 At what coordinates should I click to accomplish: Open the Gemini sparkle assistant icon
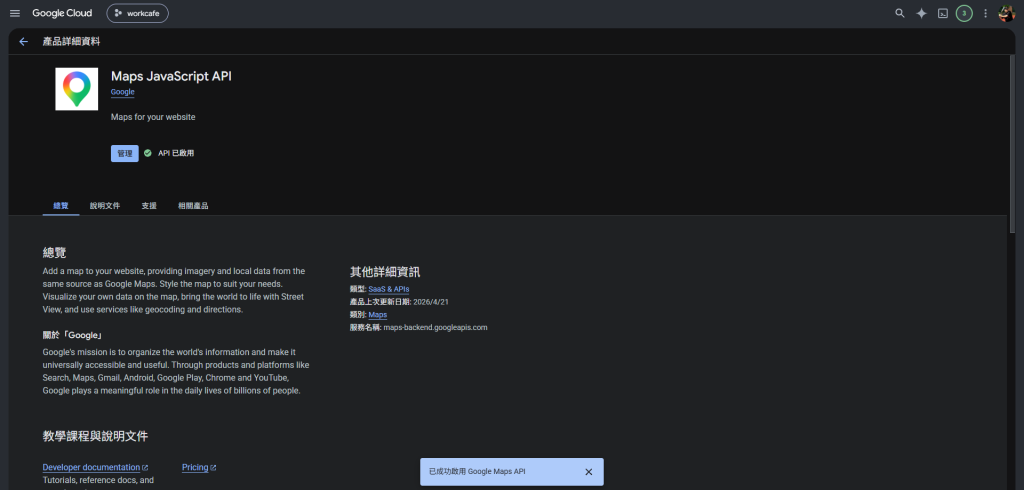(x=921, y=13)
